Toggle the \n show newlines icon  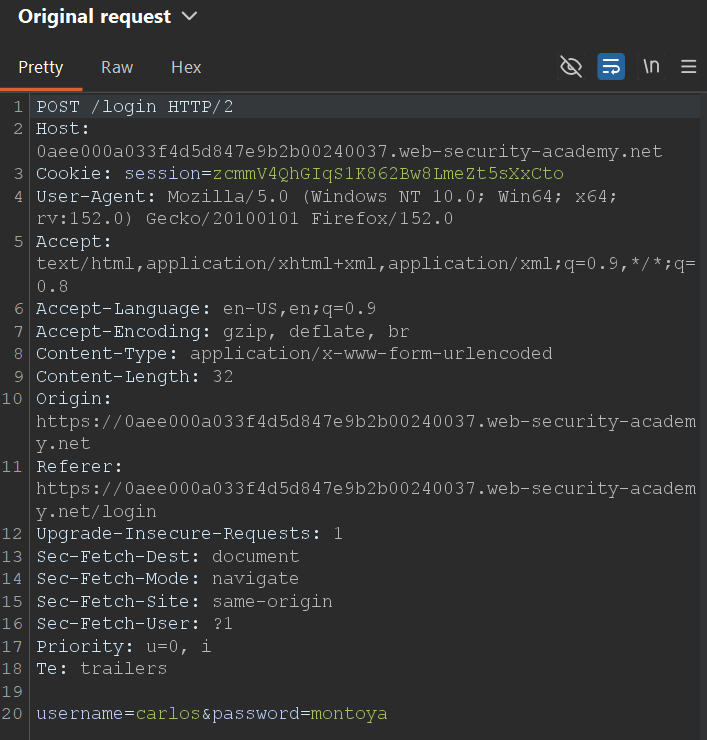[651, 67]
